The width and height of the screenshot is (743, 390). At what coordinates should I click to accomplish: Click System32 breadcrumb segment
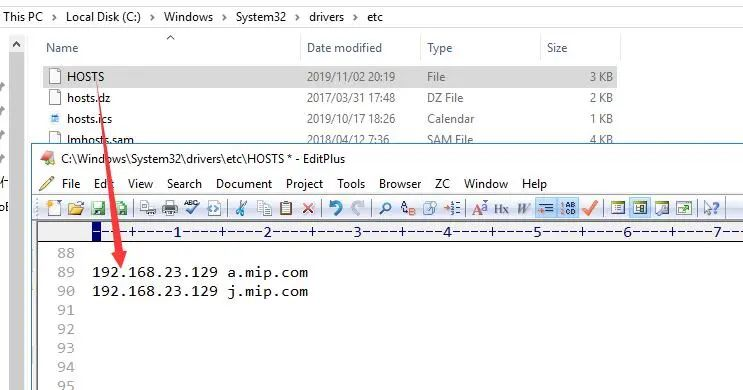tap(261, 17)
